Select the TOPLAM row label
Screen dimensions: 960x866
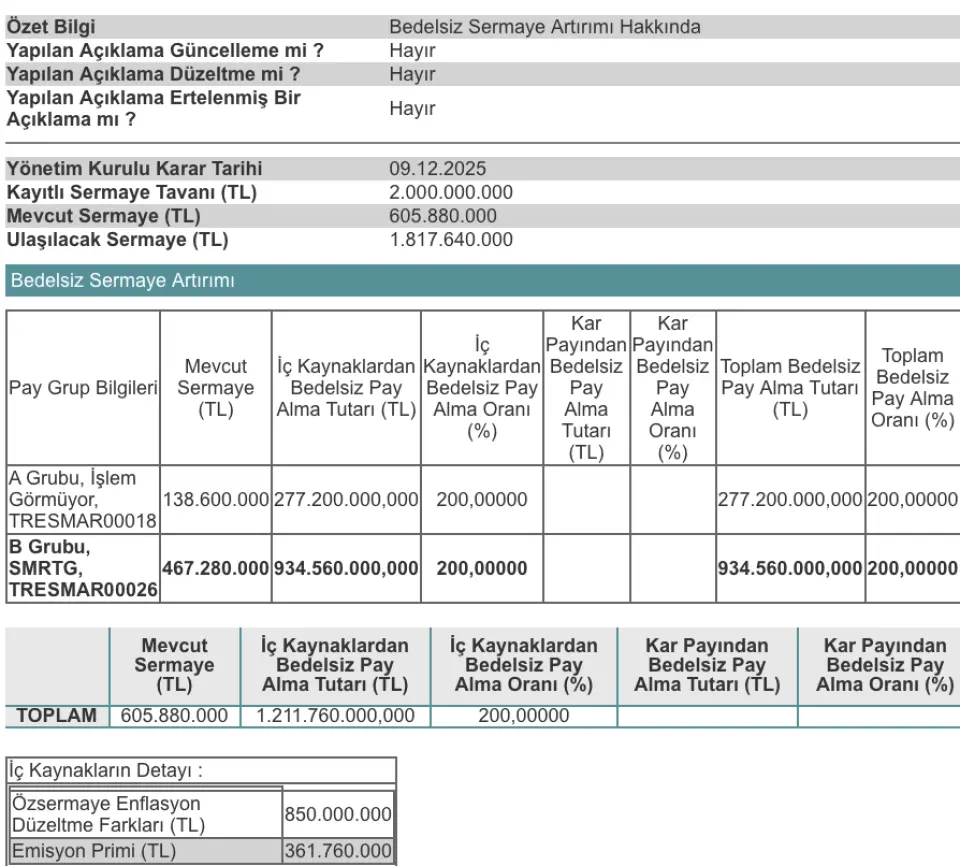click(x=57, y=715)
